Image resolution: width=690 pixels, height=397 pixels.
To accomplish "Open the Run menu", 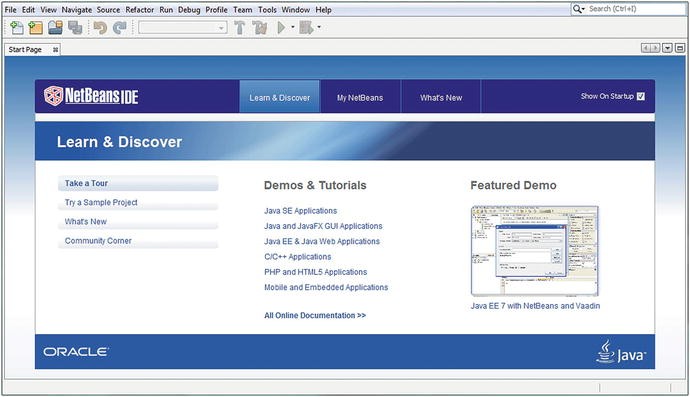I will click(166, 10).
